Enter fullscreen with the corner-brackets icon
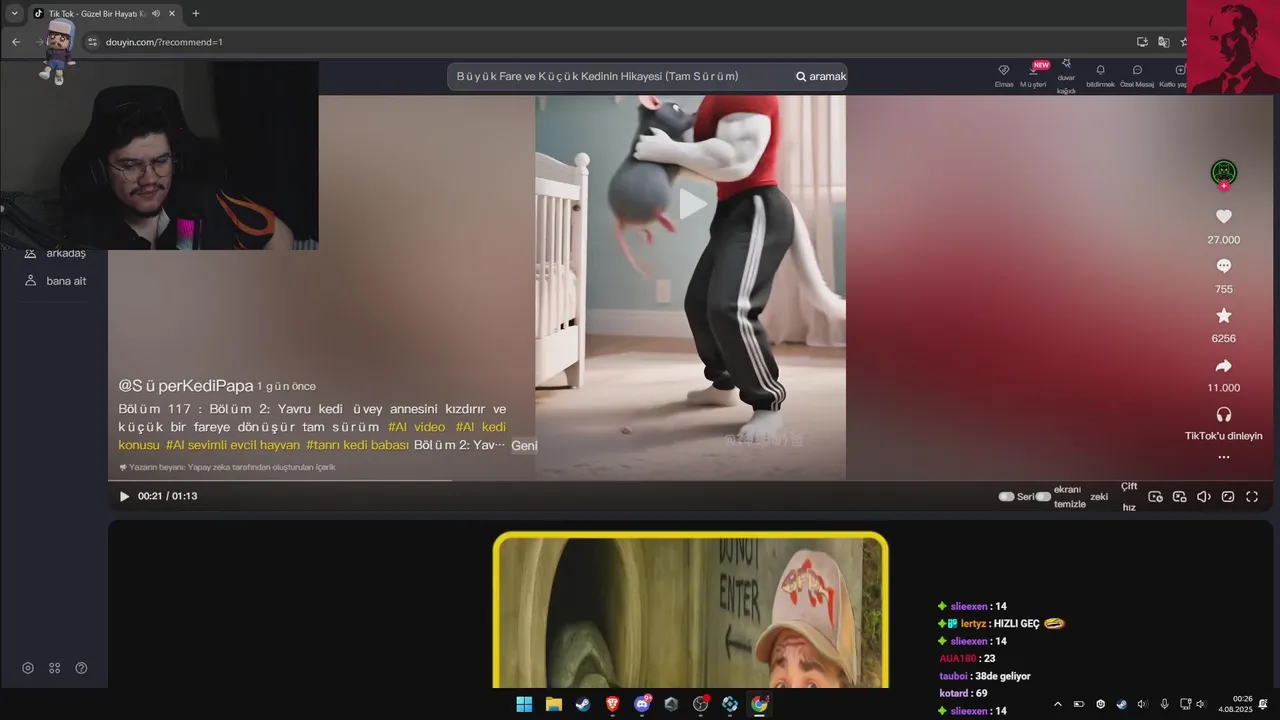 (x=1252, y=496)
